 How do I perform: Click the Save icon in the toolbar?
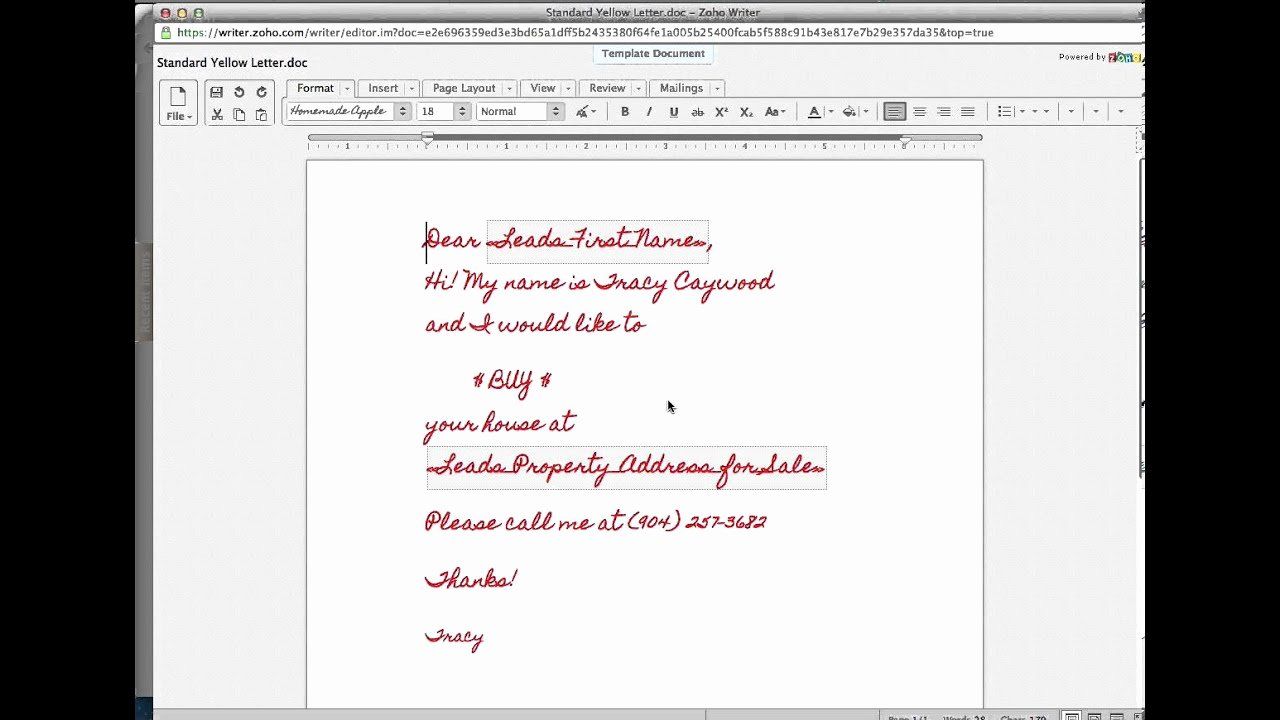click(217, 92)
